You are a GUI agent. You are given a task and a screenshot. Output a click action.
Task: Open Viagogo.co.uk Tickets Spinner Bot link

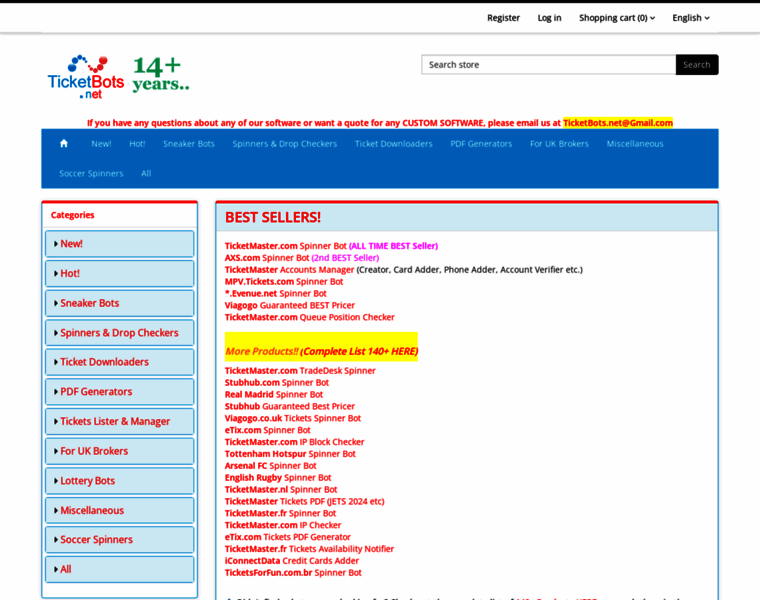[293, 418]
